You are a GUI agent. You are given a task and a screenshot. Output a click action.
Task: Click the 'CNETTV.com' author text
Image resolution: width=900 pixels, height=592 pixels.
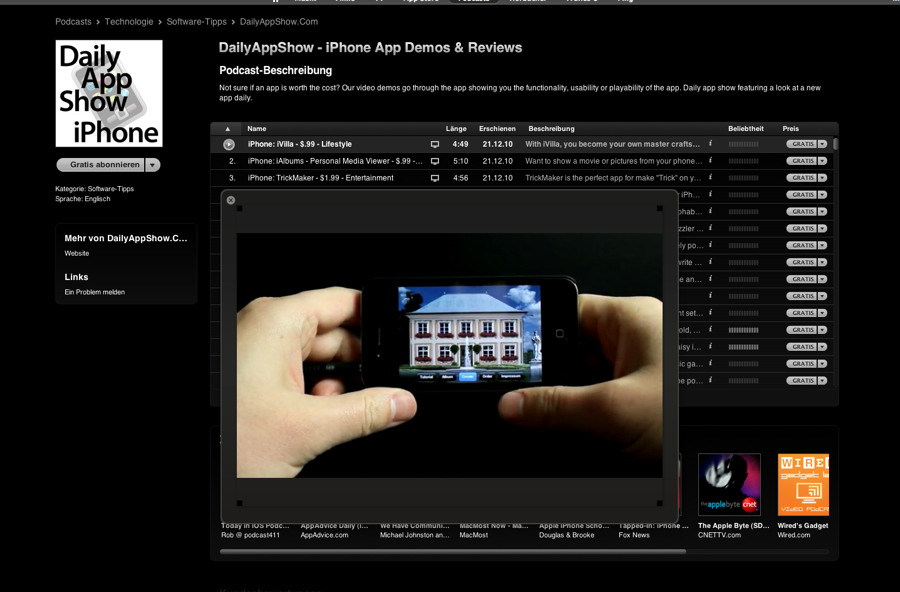point(719,535)
